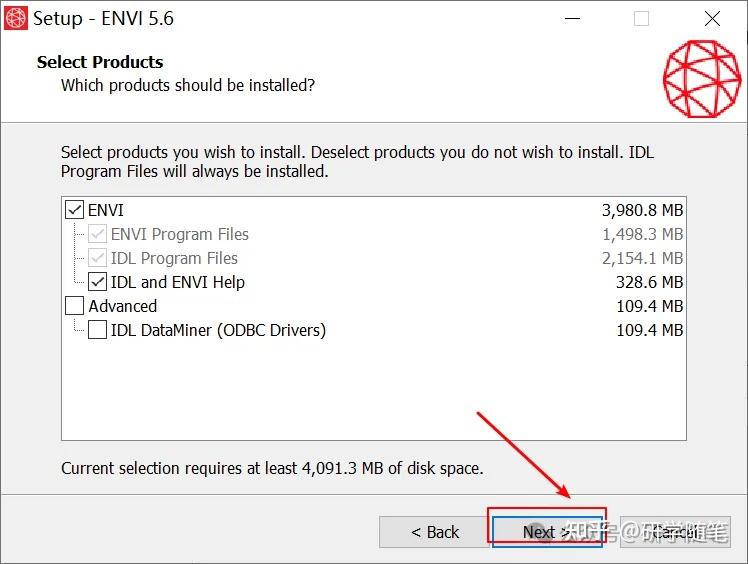Select the ENVI label in product tree
This screenshot has width=748, height=564.
coord(106,211)
